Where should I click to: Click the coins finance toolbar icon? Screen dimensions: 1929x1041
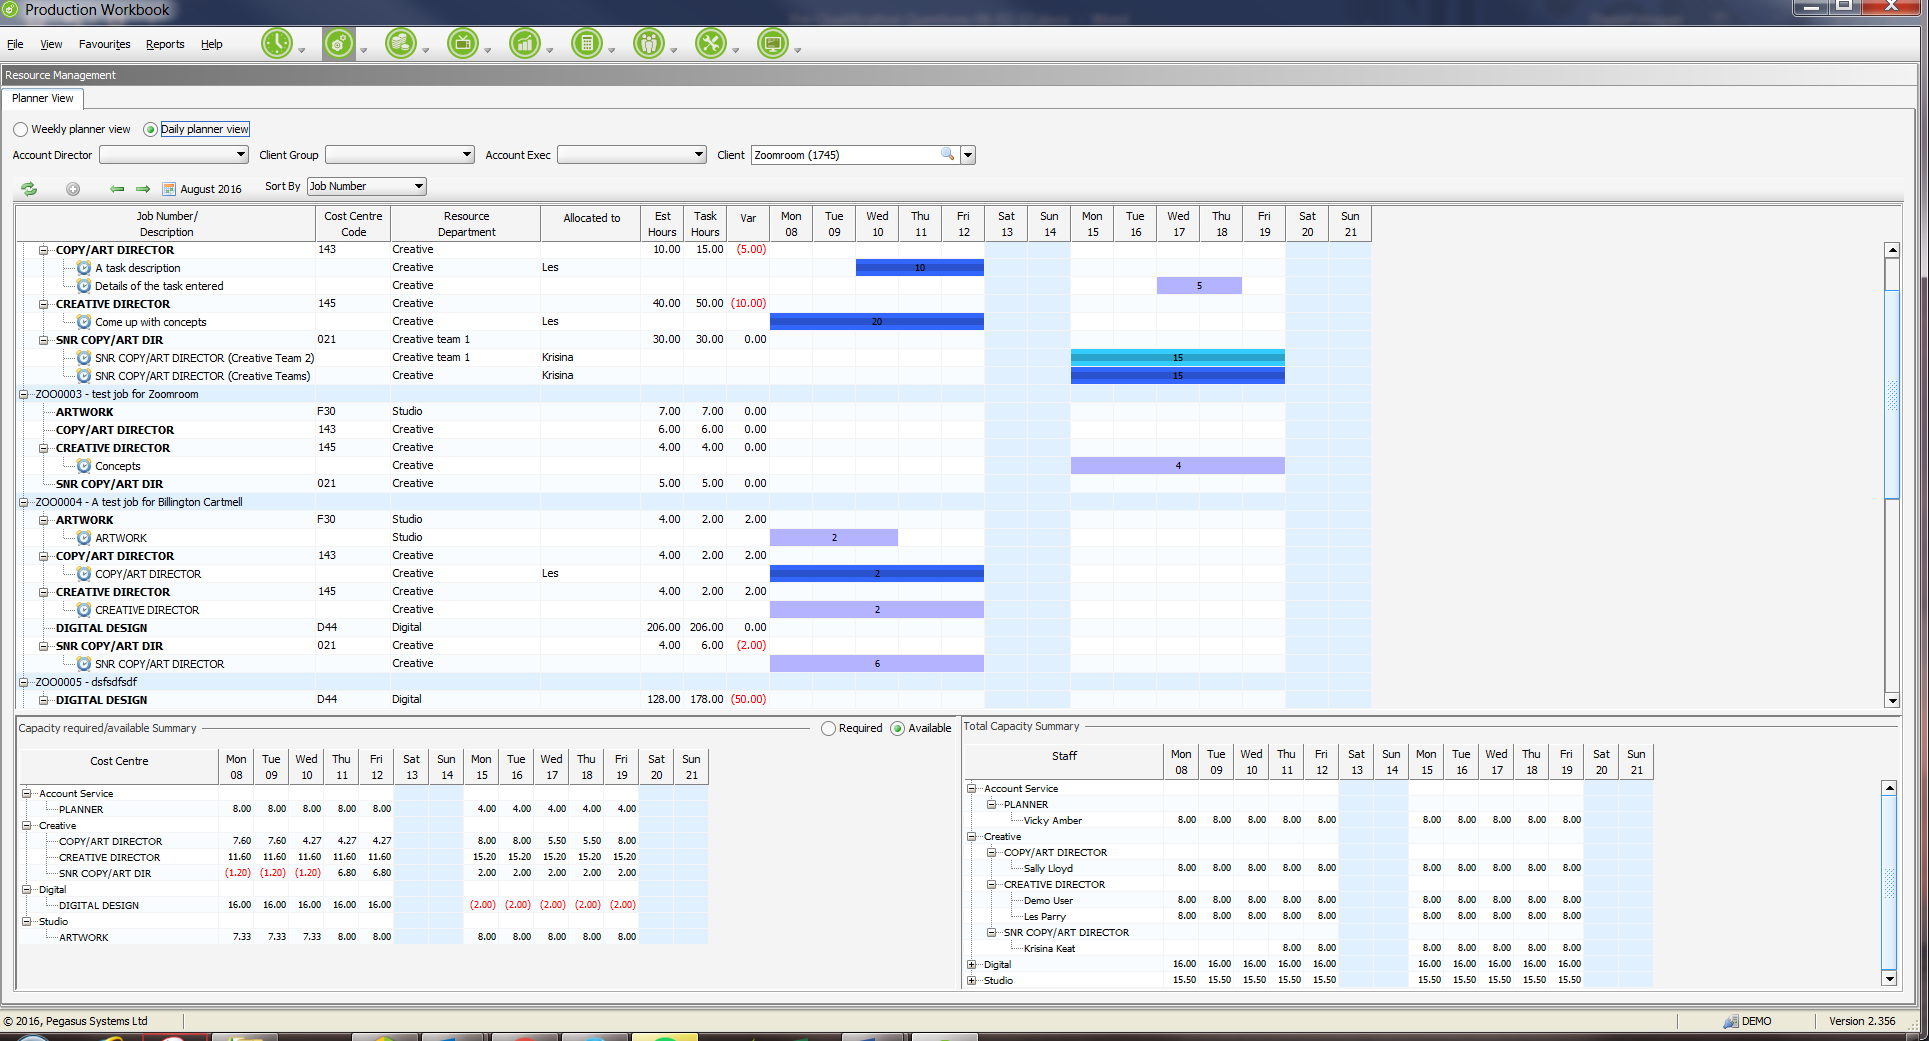point(401,44)
